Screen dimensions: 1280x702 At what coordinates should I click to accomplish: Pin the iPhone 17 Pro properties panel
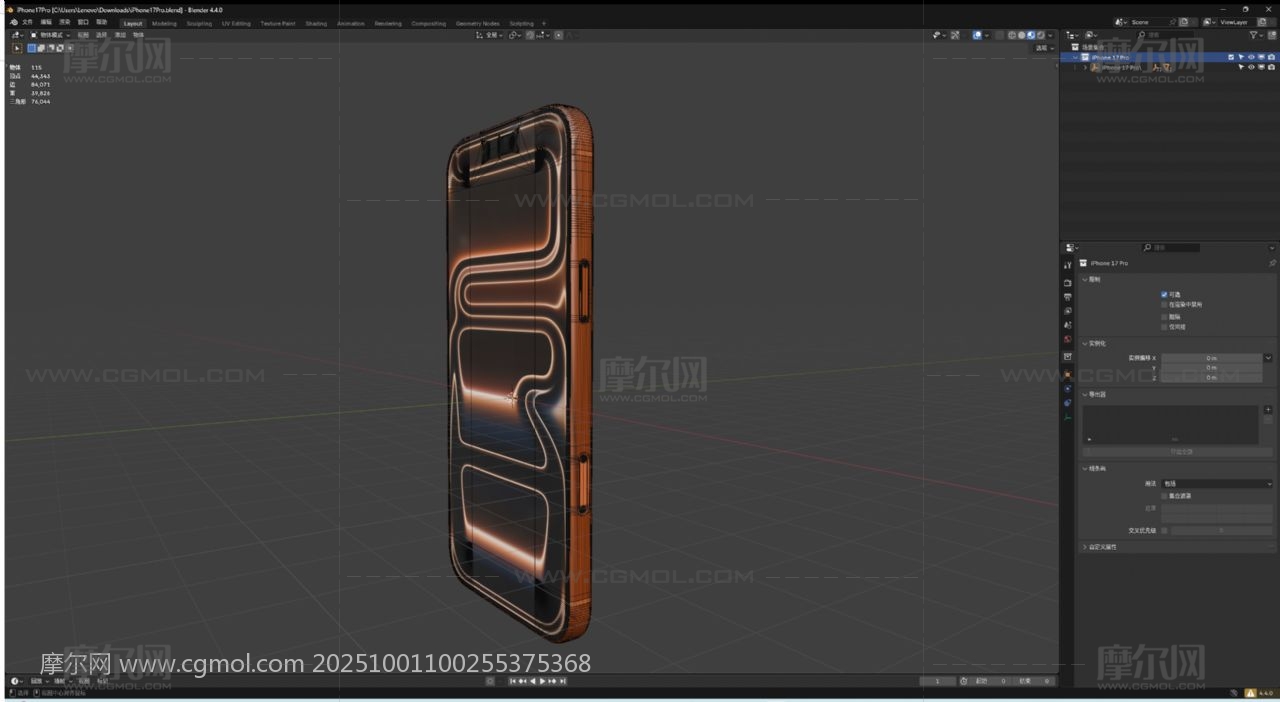[1272, 263]
